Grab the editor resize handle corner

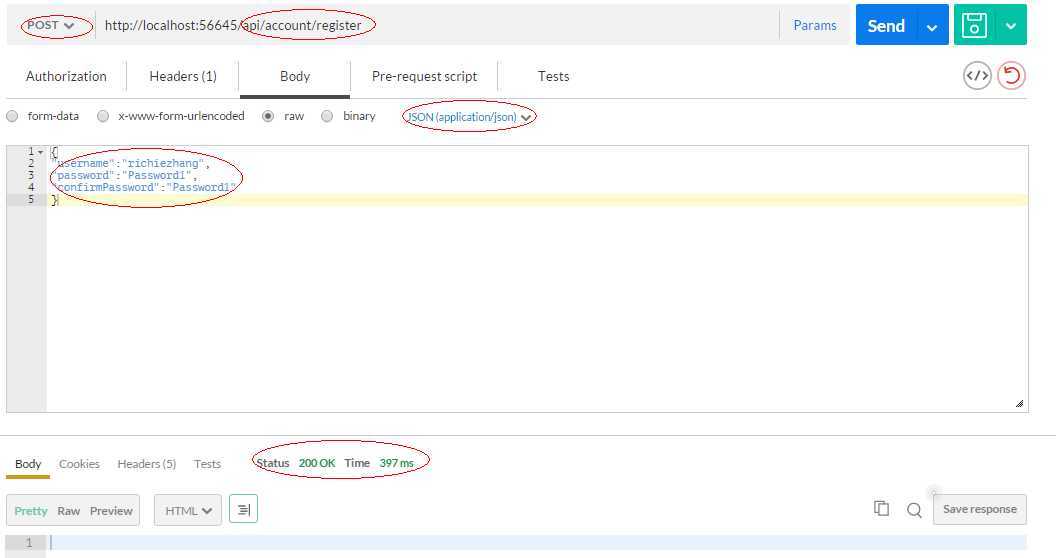click(1019, 404)
